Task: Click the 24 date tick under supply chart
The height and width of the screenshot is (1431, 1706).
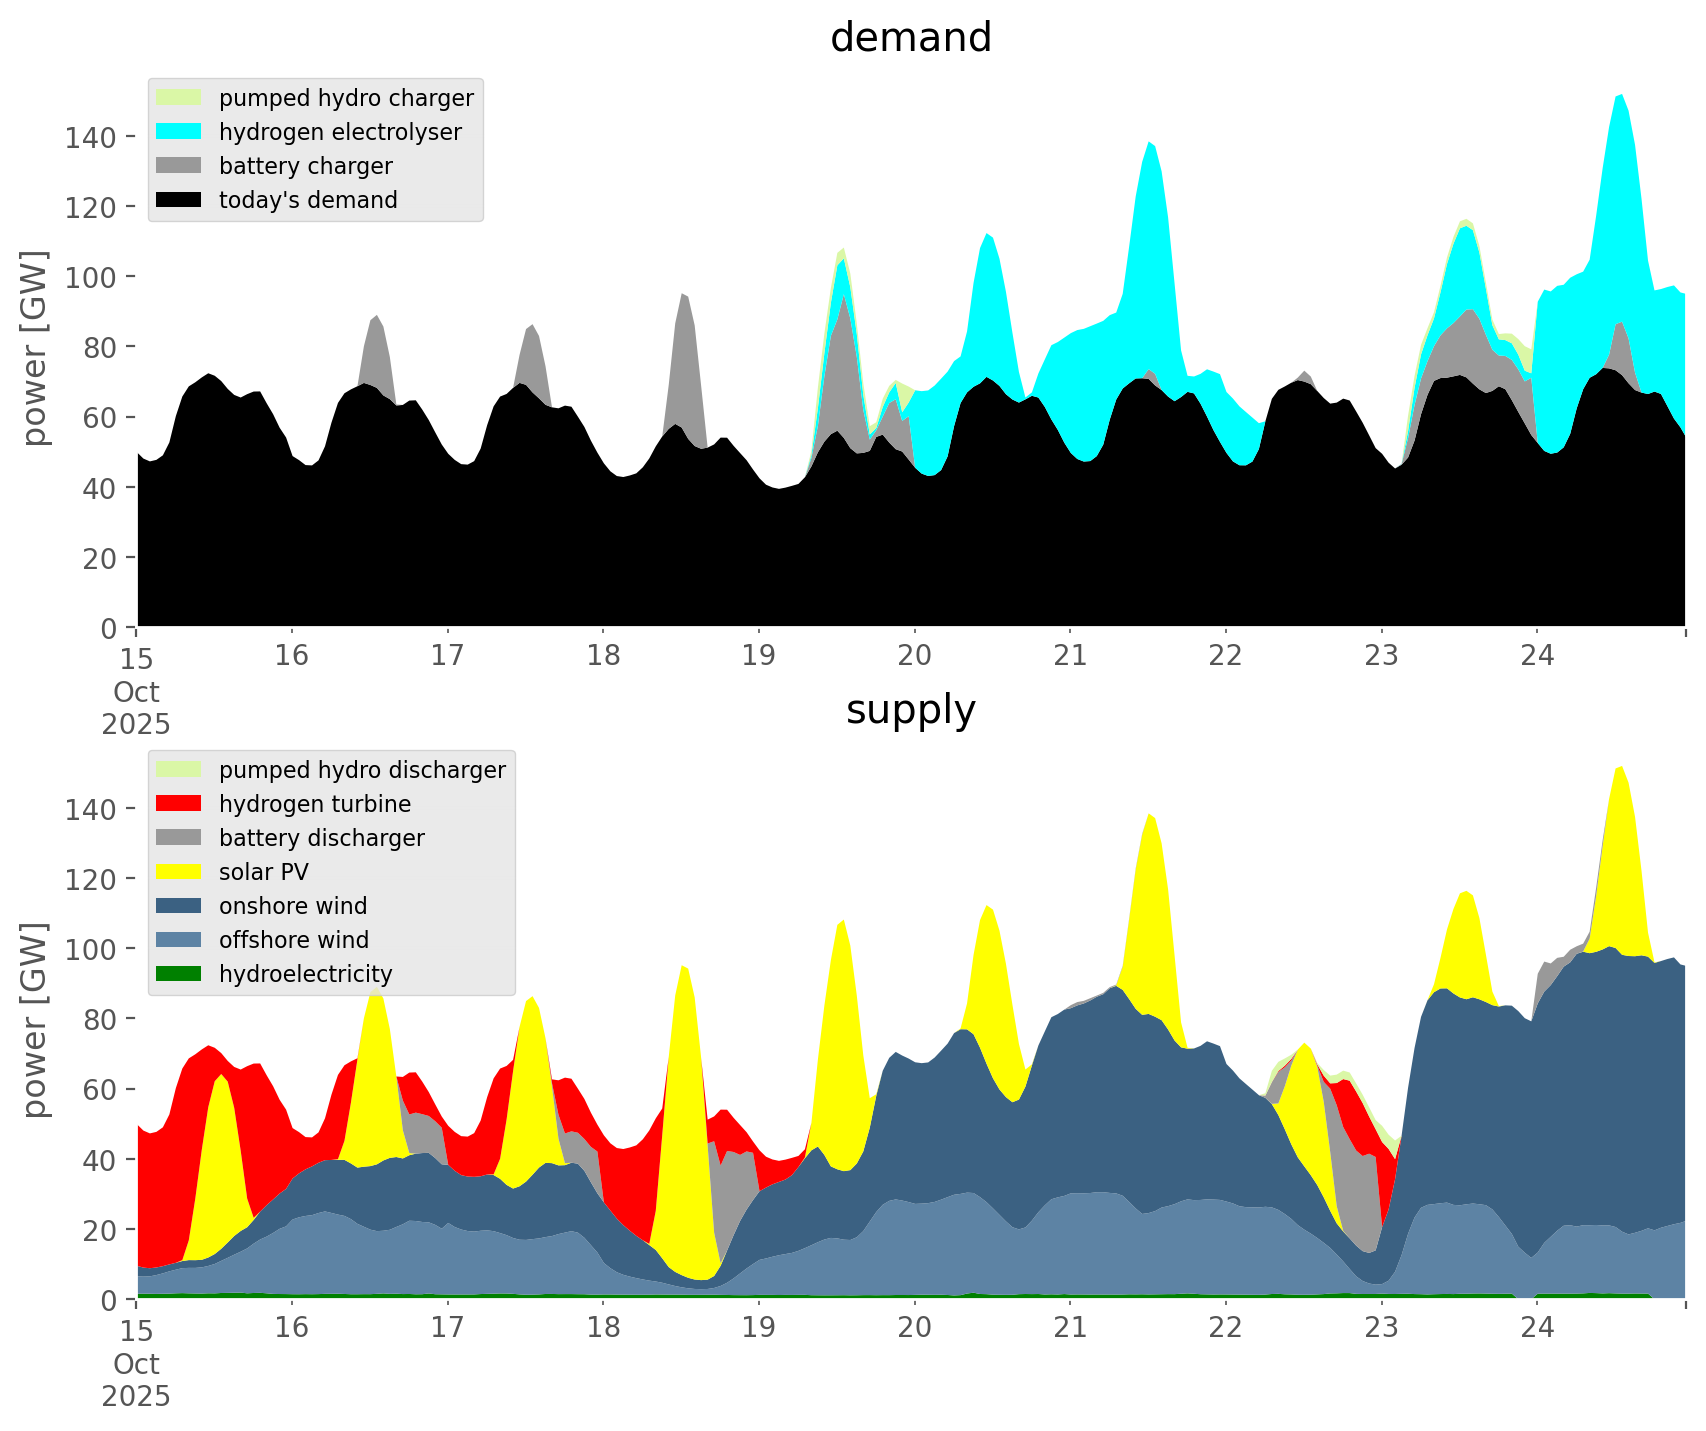Action: click(1537, 1328)
